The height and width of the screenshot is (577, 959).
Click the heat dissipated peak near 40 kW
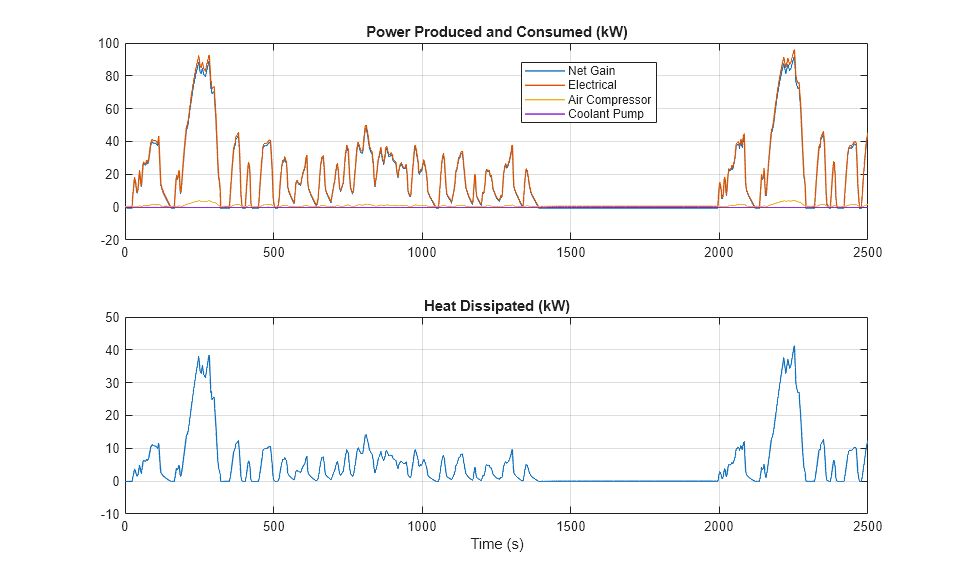coord(794,347)
